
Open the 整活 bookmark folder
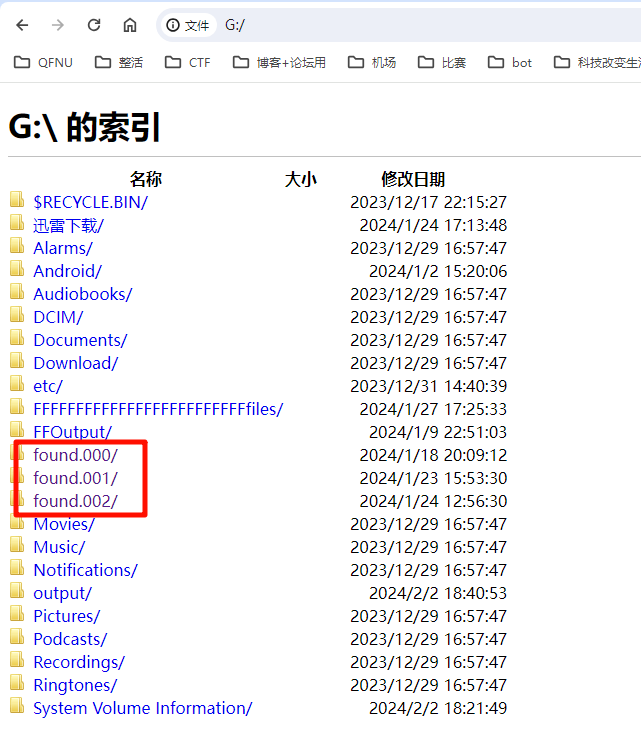coord(119,62)
